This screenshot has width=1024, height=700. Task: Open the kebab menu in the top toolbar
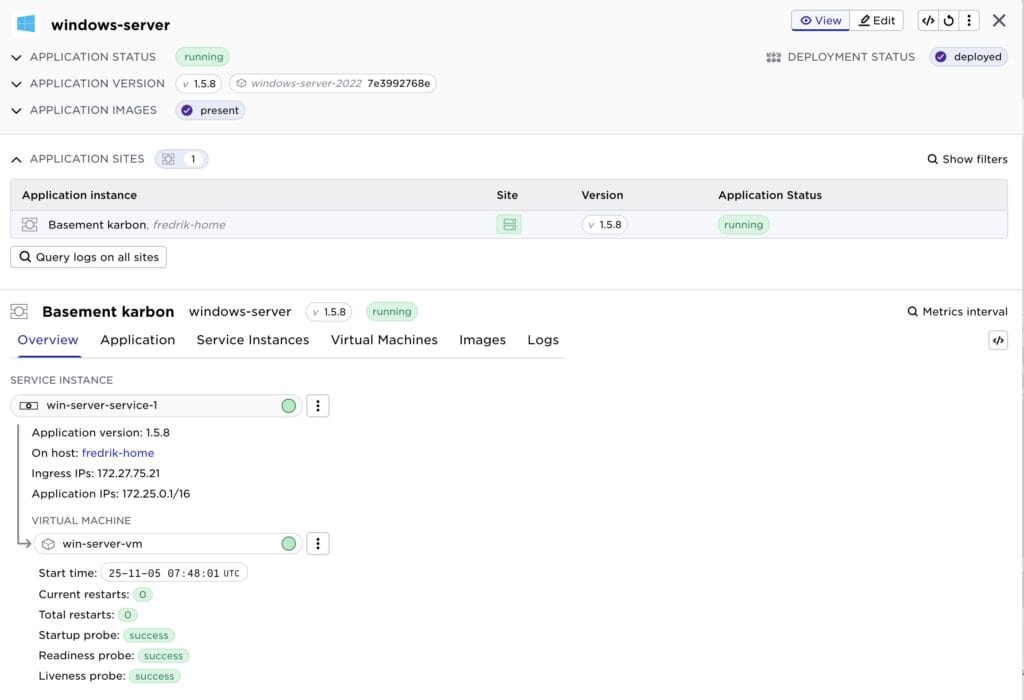tap(968, 20)
